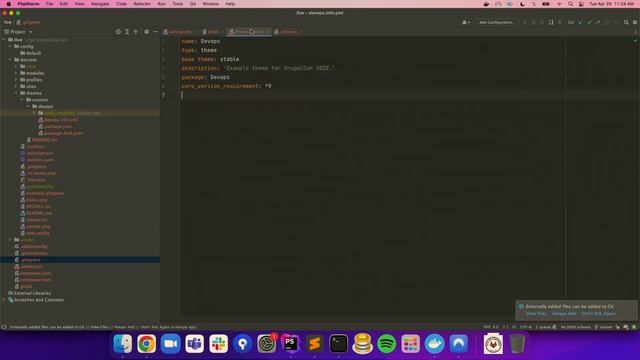Click the Expand All icon in Project panel
The height and width of the screenshot is (360, 640).
coord(127,31)
